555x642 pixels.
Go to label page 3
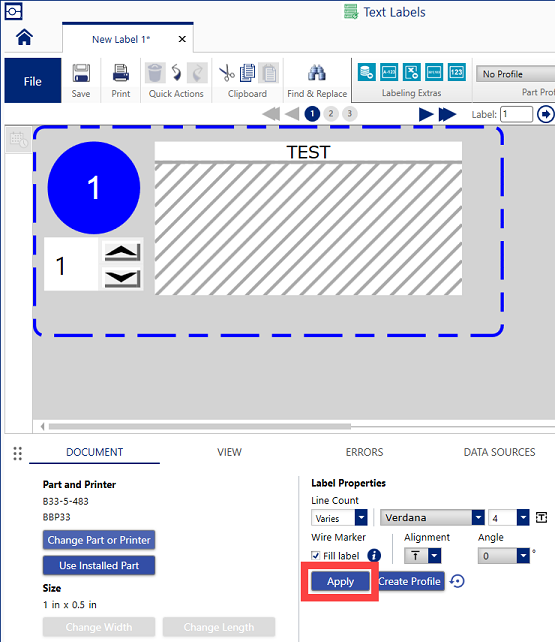(349, 113)
